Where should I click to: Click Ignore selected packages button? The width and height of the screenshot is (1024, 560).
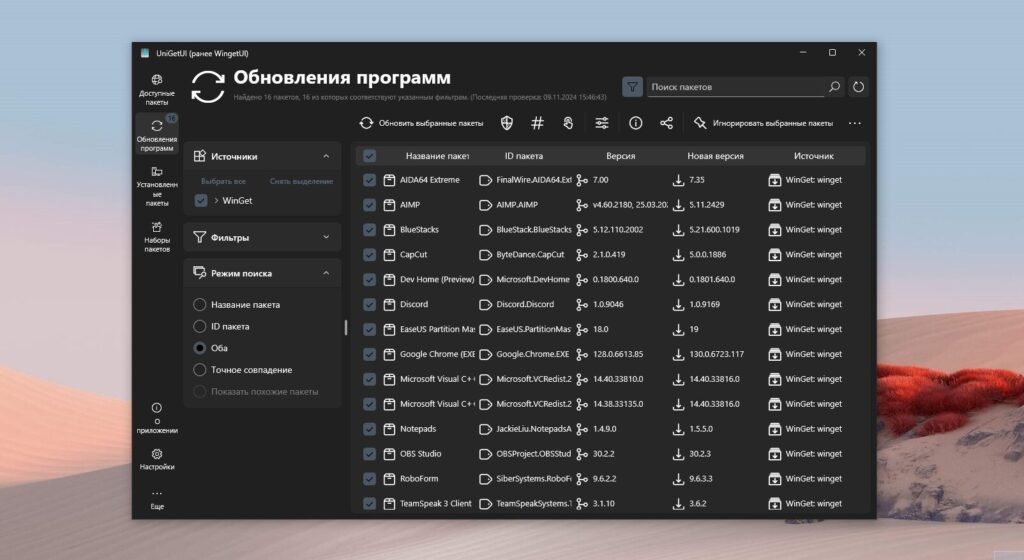[763, 123]
